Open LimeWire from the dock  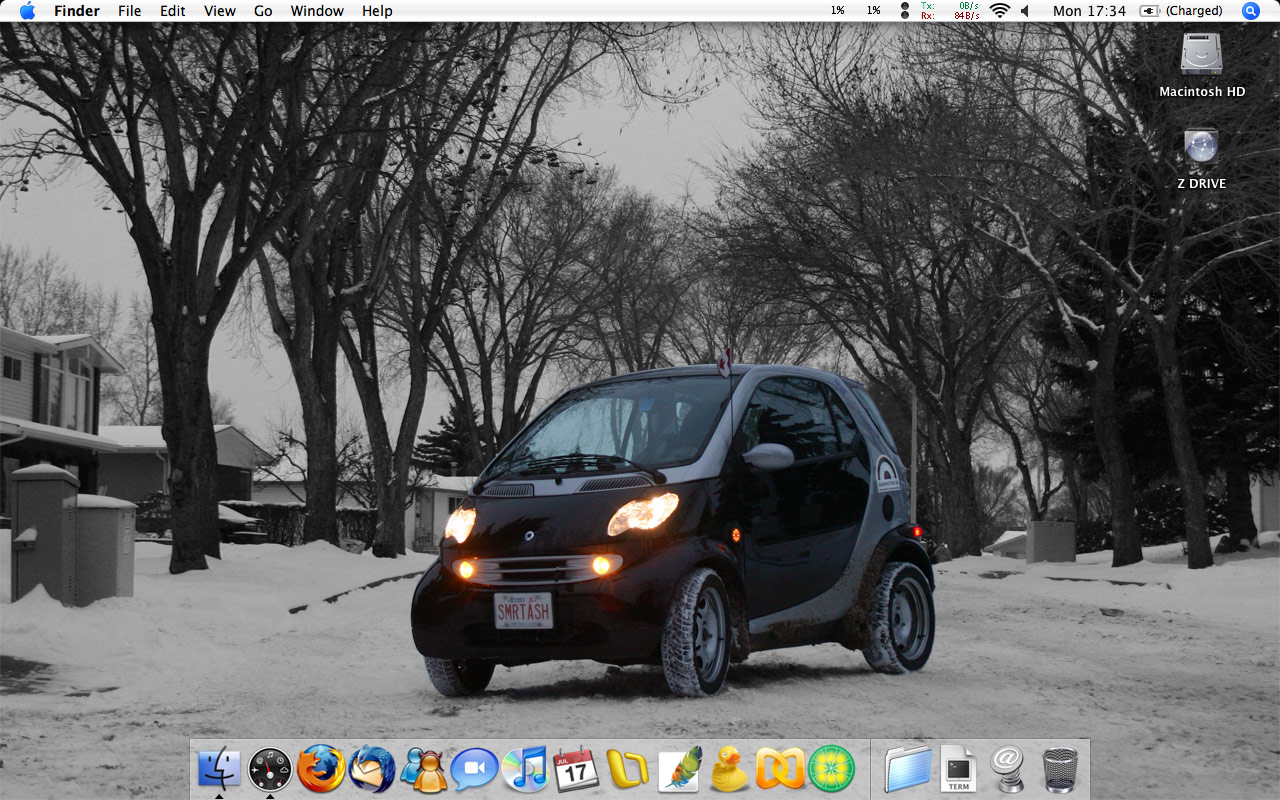coord(831,769)
